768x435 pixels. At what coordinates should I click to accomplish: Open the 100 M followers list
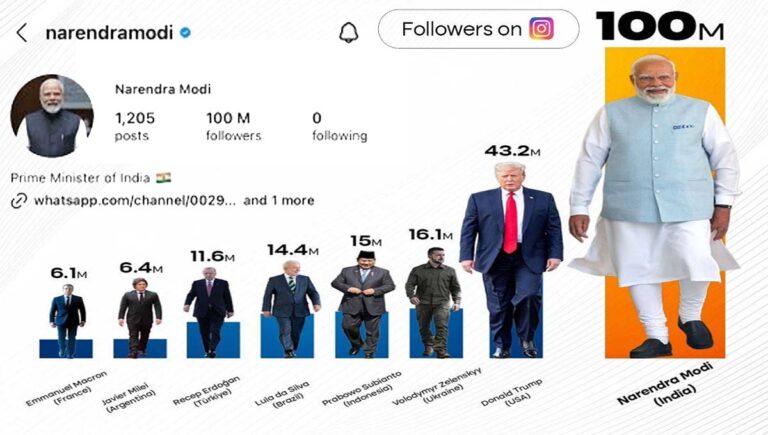233,126
